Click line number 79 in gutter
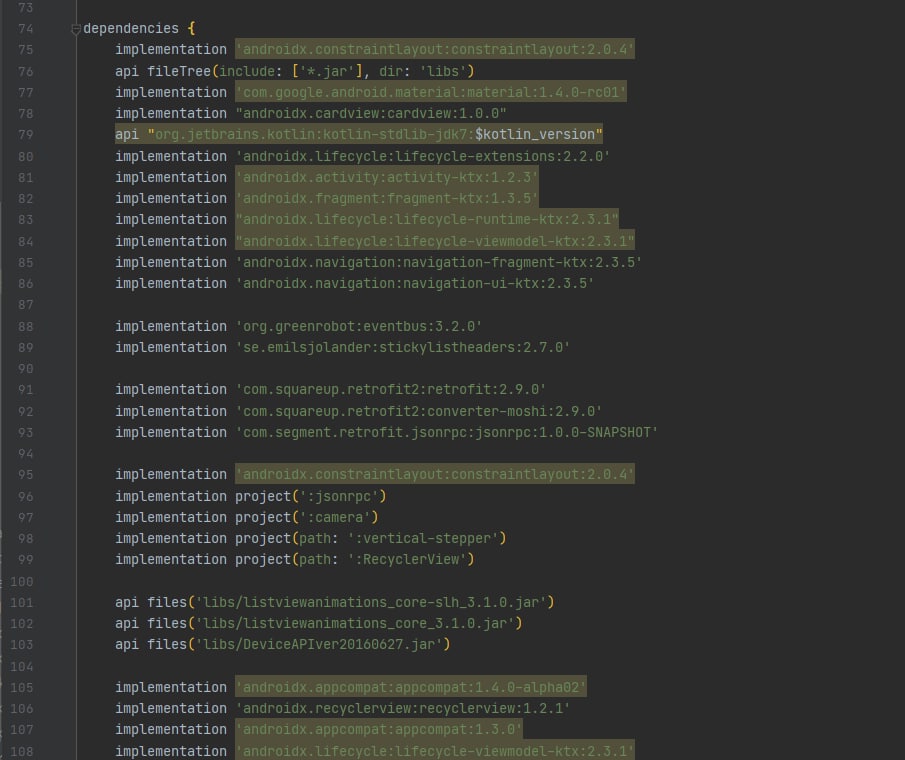Screen dimensions: 905x760 click(x=25, y=134)
